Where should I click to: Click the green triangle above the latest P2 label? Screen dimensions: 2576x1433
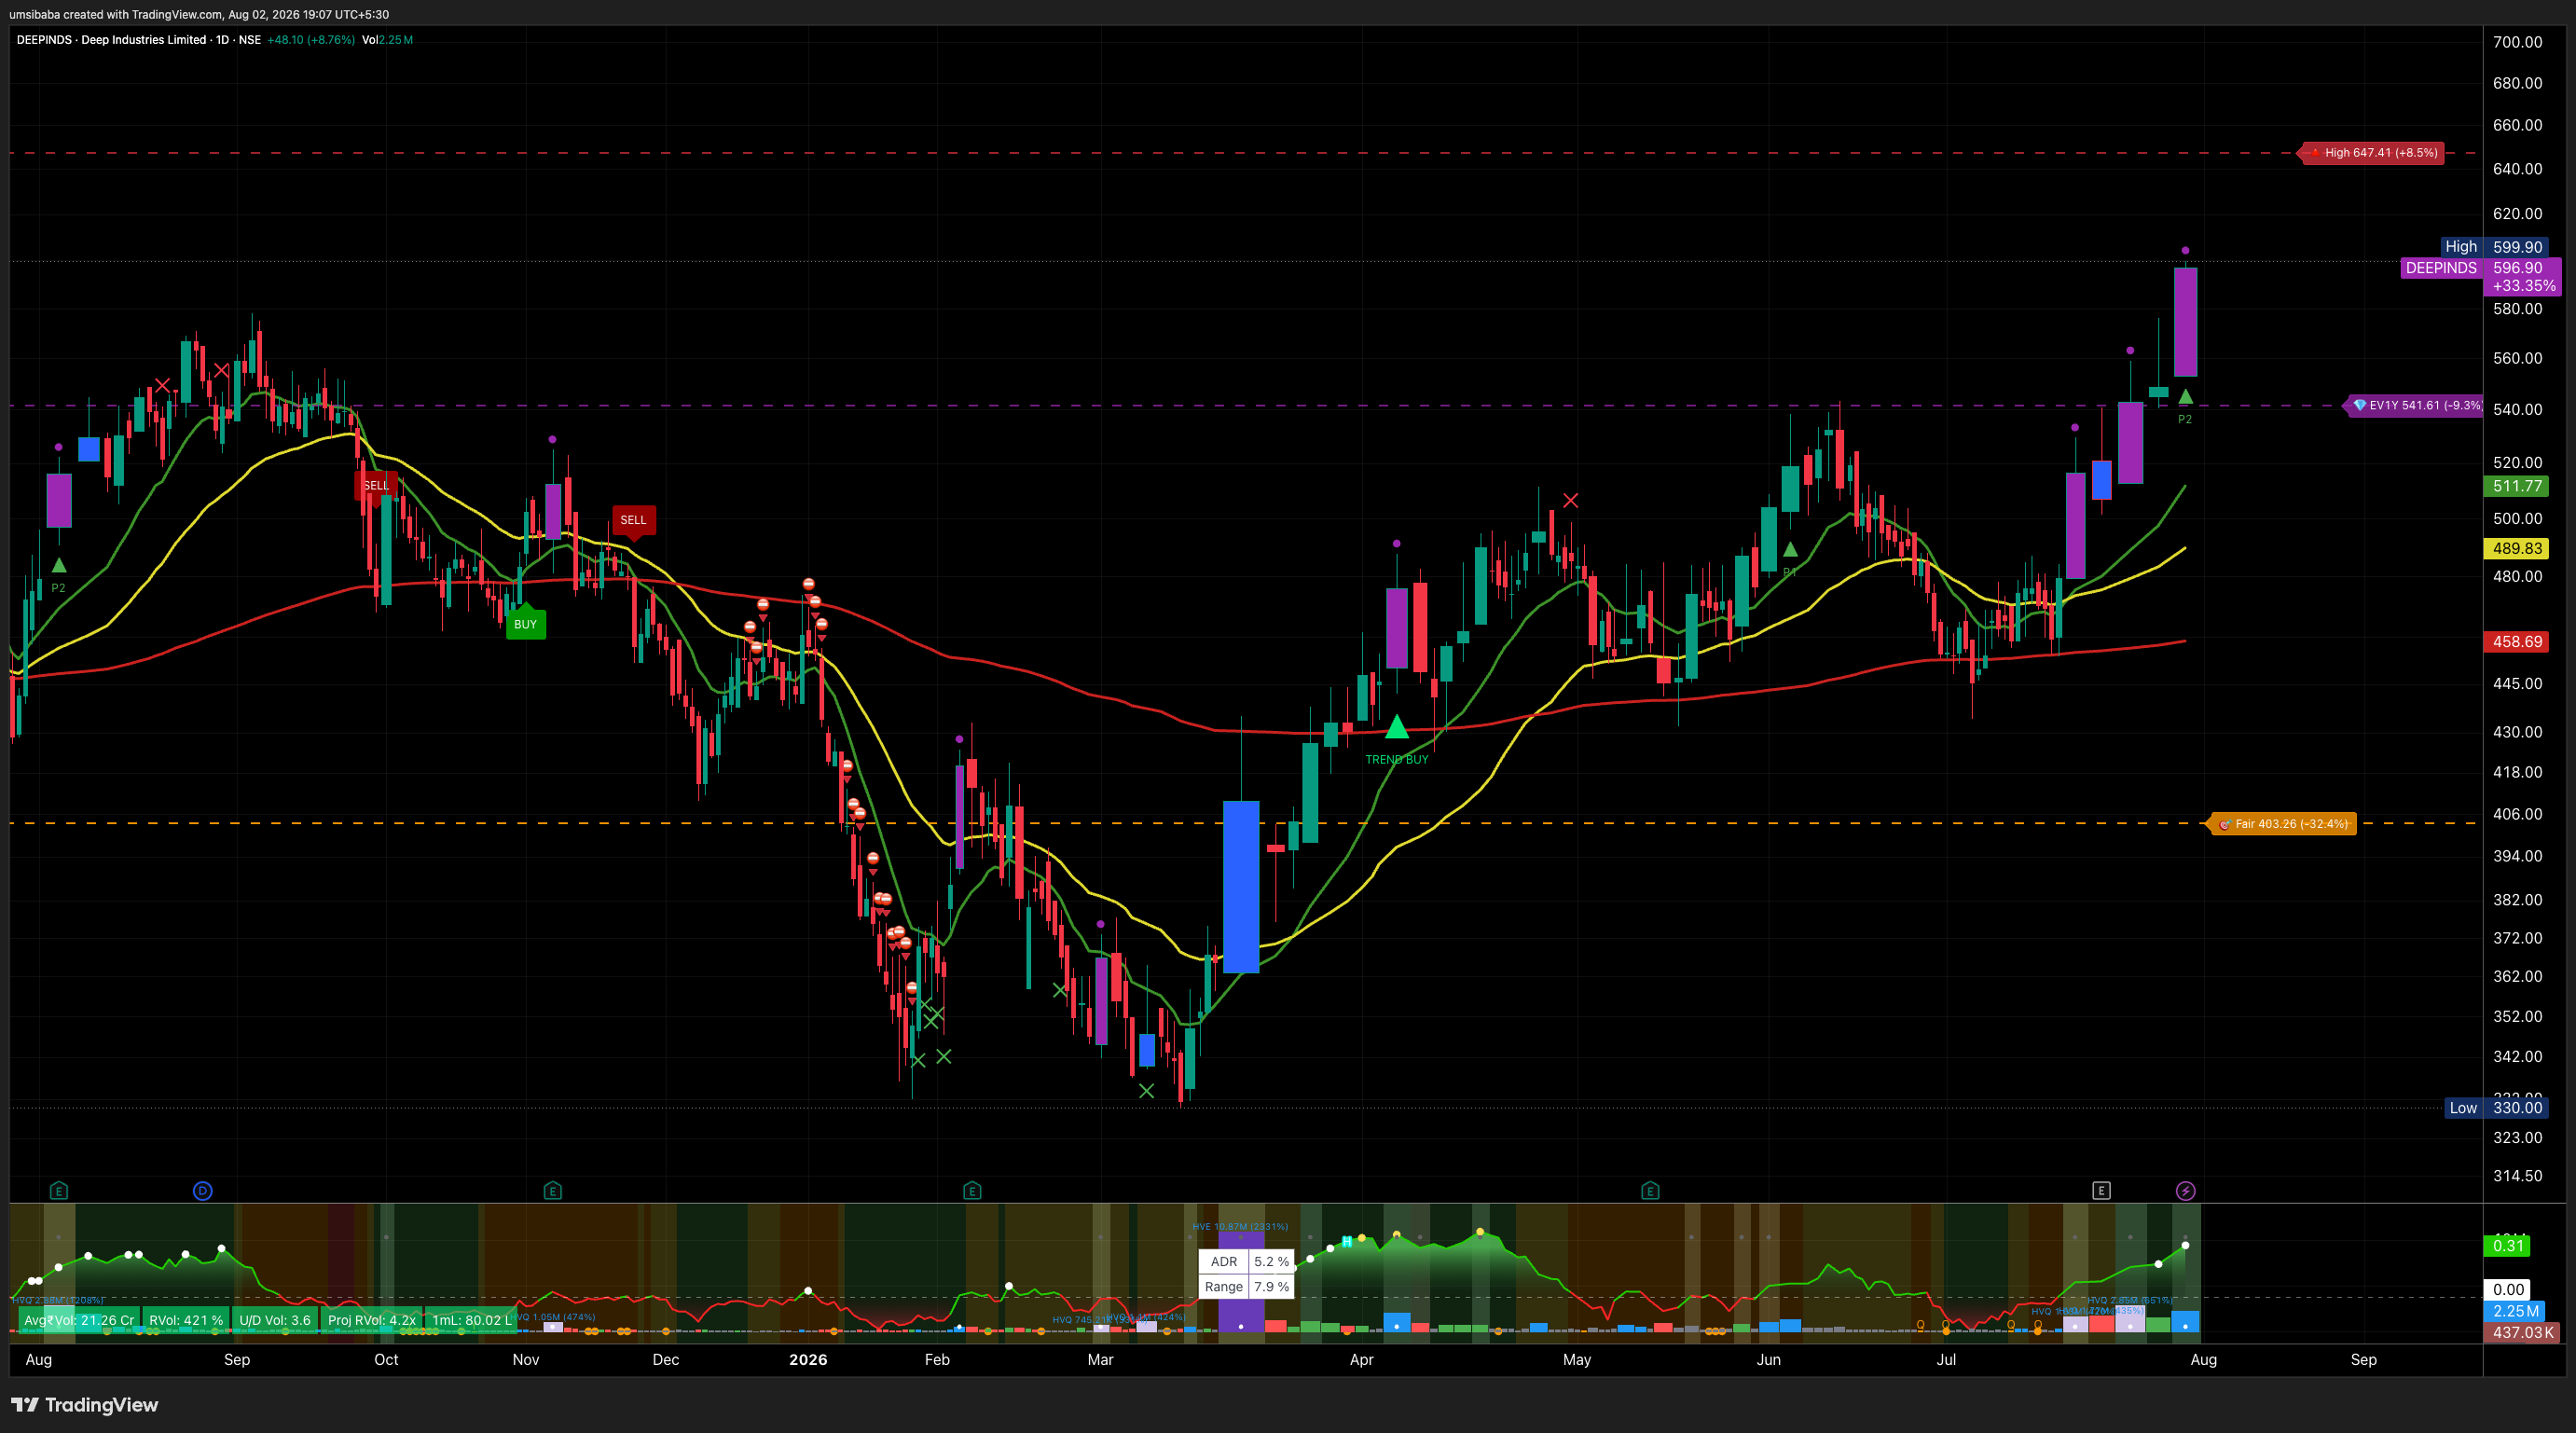[2185, 397]
